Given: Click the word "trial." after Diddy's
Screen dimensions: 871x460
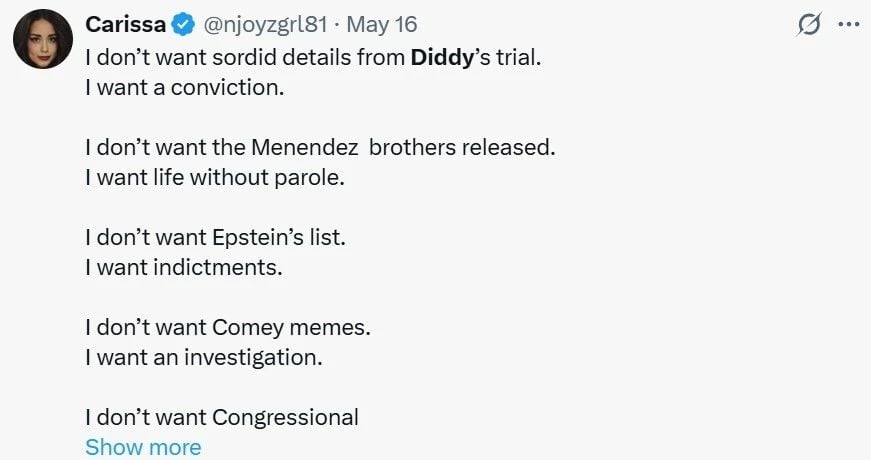Looking at the screenshot, I should (518, 57).
